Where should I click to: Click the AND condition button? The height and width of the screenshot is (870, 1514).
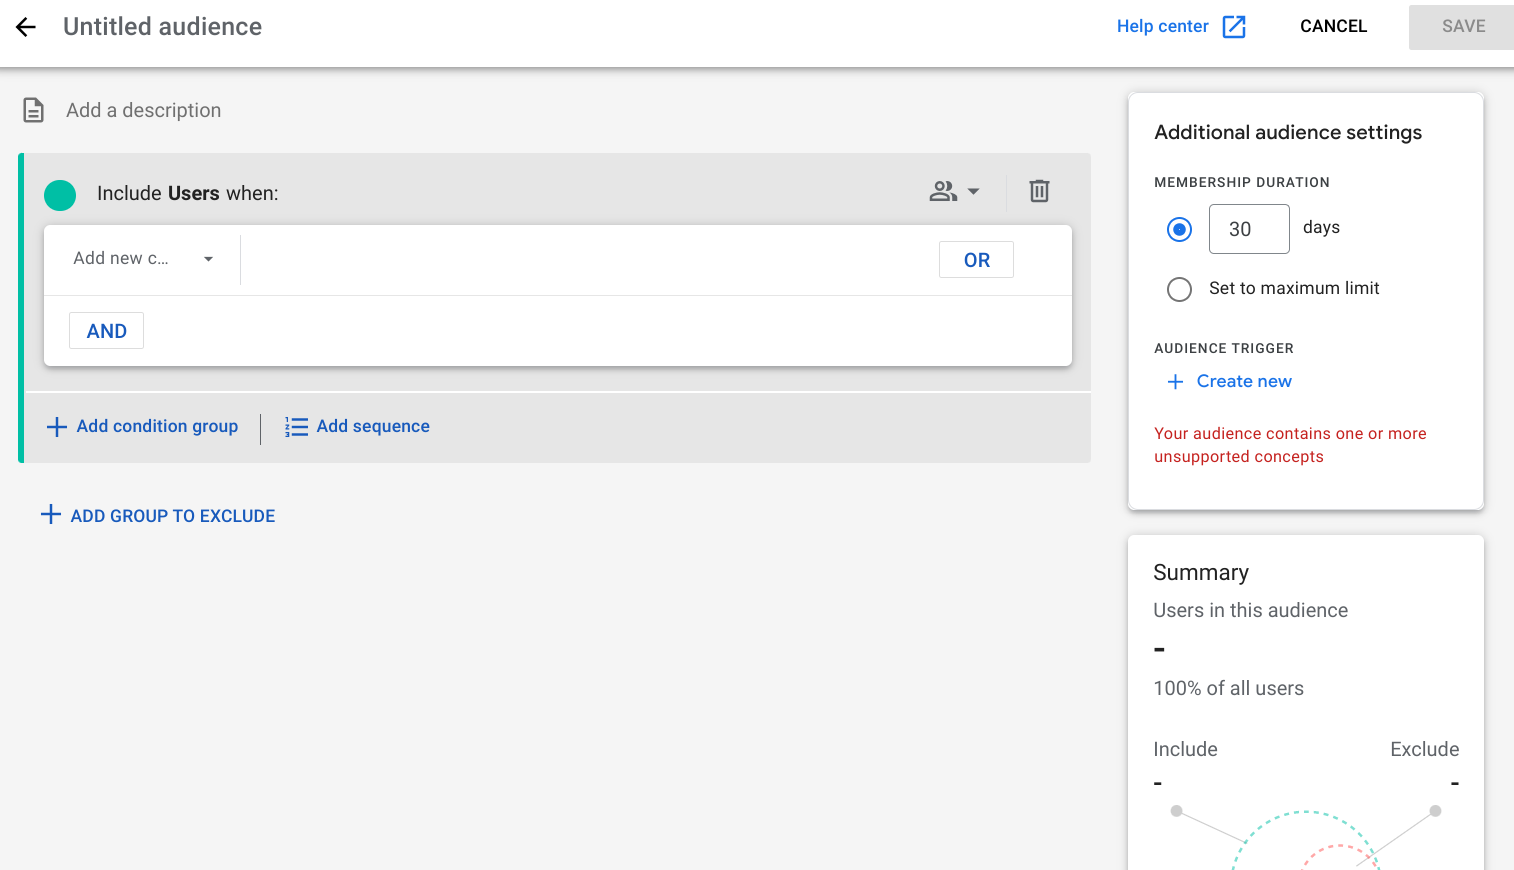pos(107,331)
